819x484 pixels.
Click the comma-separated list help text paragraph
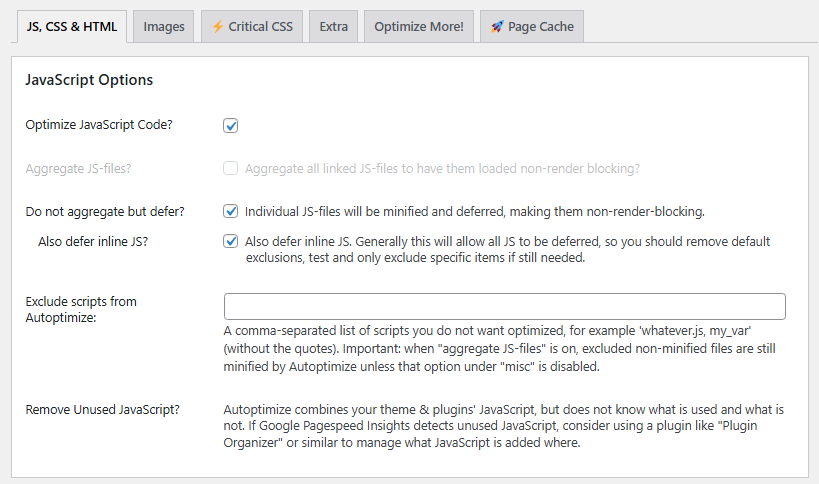500,349
